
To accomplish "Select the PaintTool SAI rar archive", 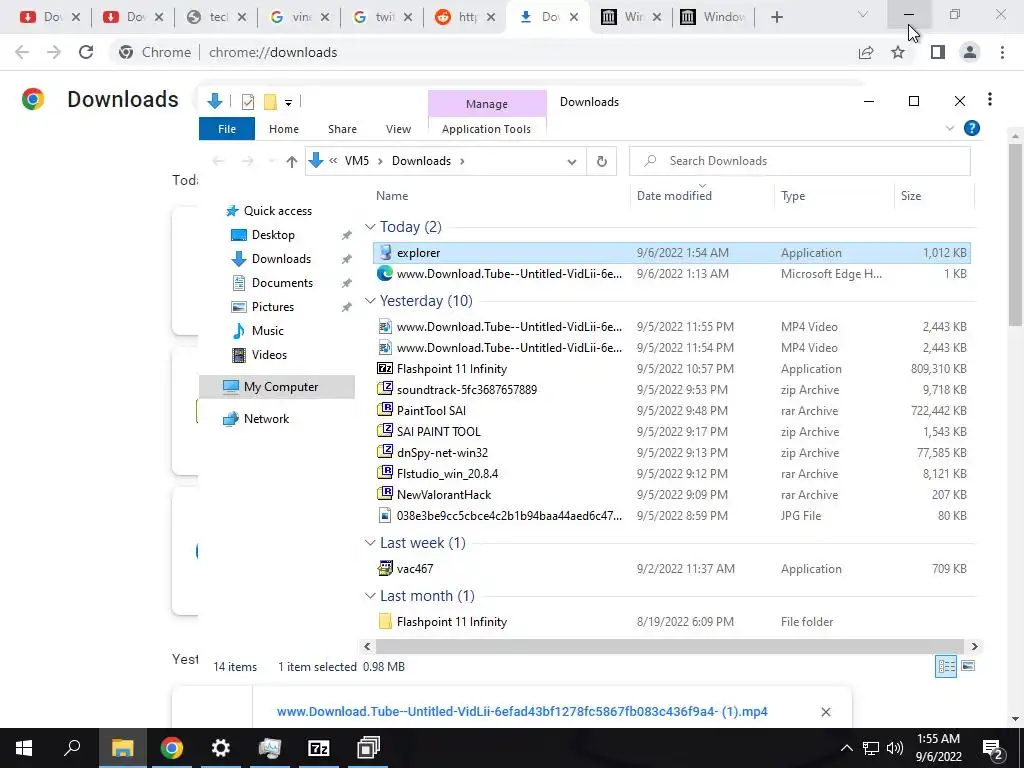I will coord(671,411).
